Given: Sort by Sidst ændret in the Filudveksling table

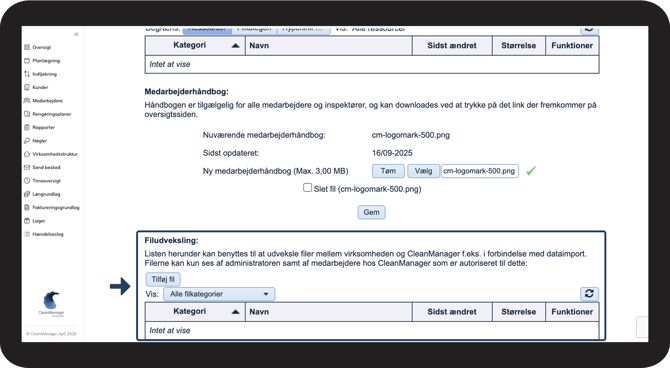Looking at the screenshot, I should coord(452,312).
